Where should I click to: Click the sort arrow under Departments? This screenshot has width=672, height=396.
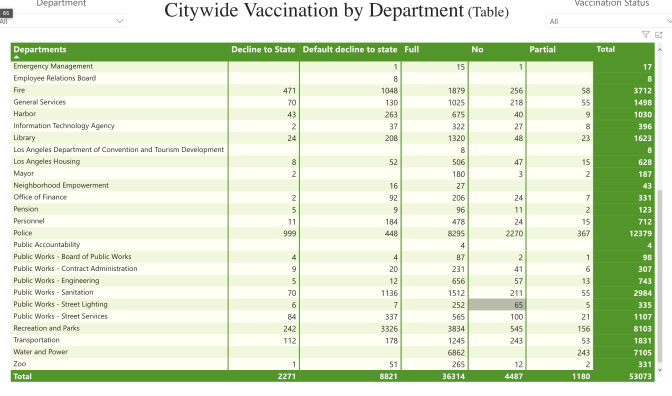tap(16, 57)
